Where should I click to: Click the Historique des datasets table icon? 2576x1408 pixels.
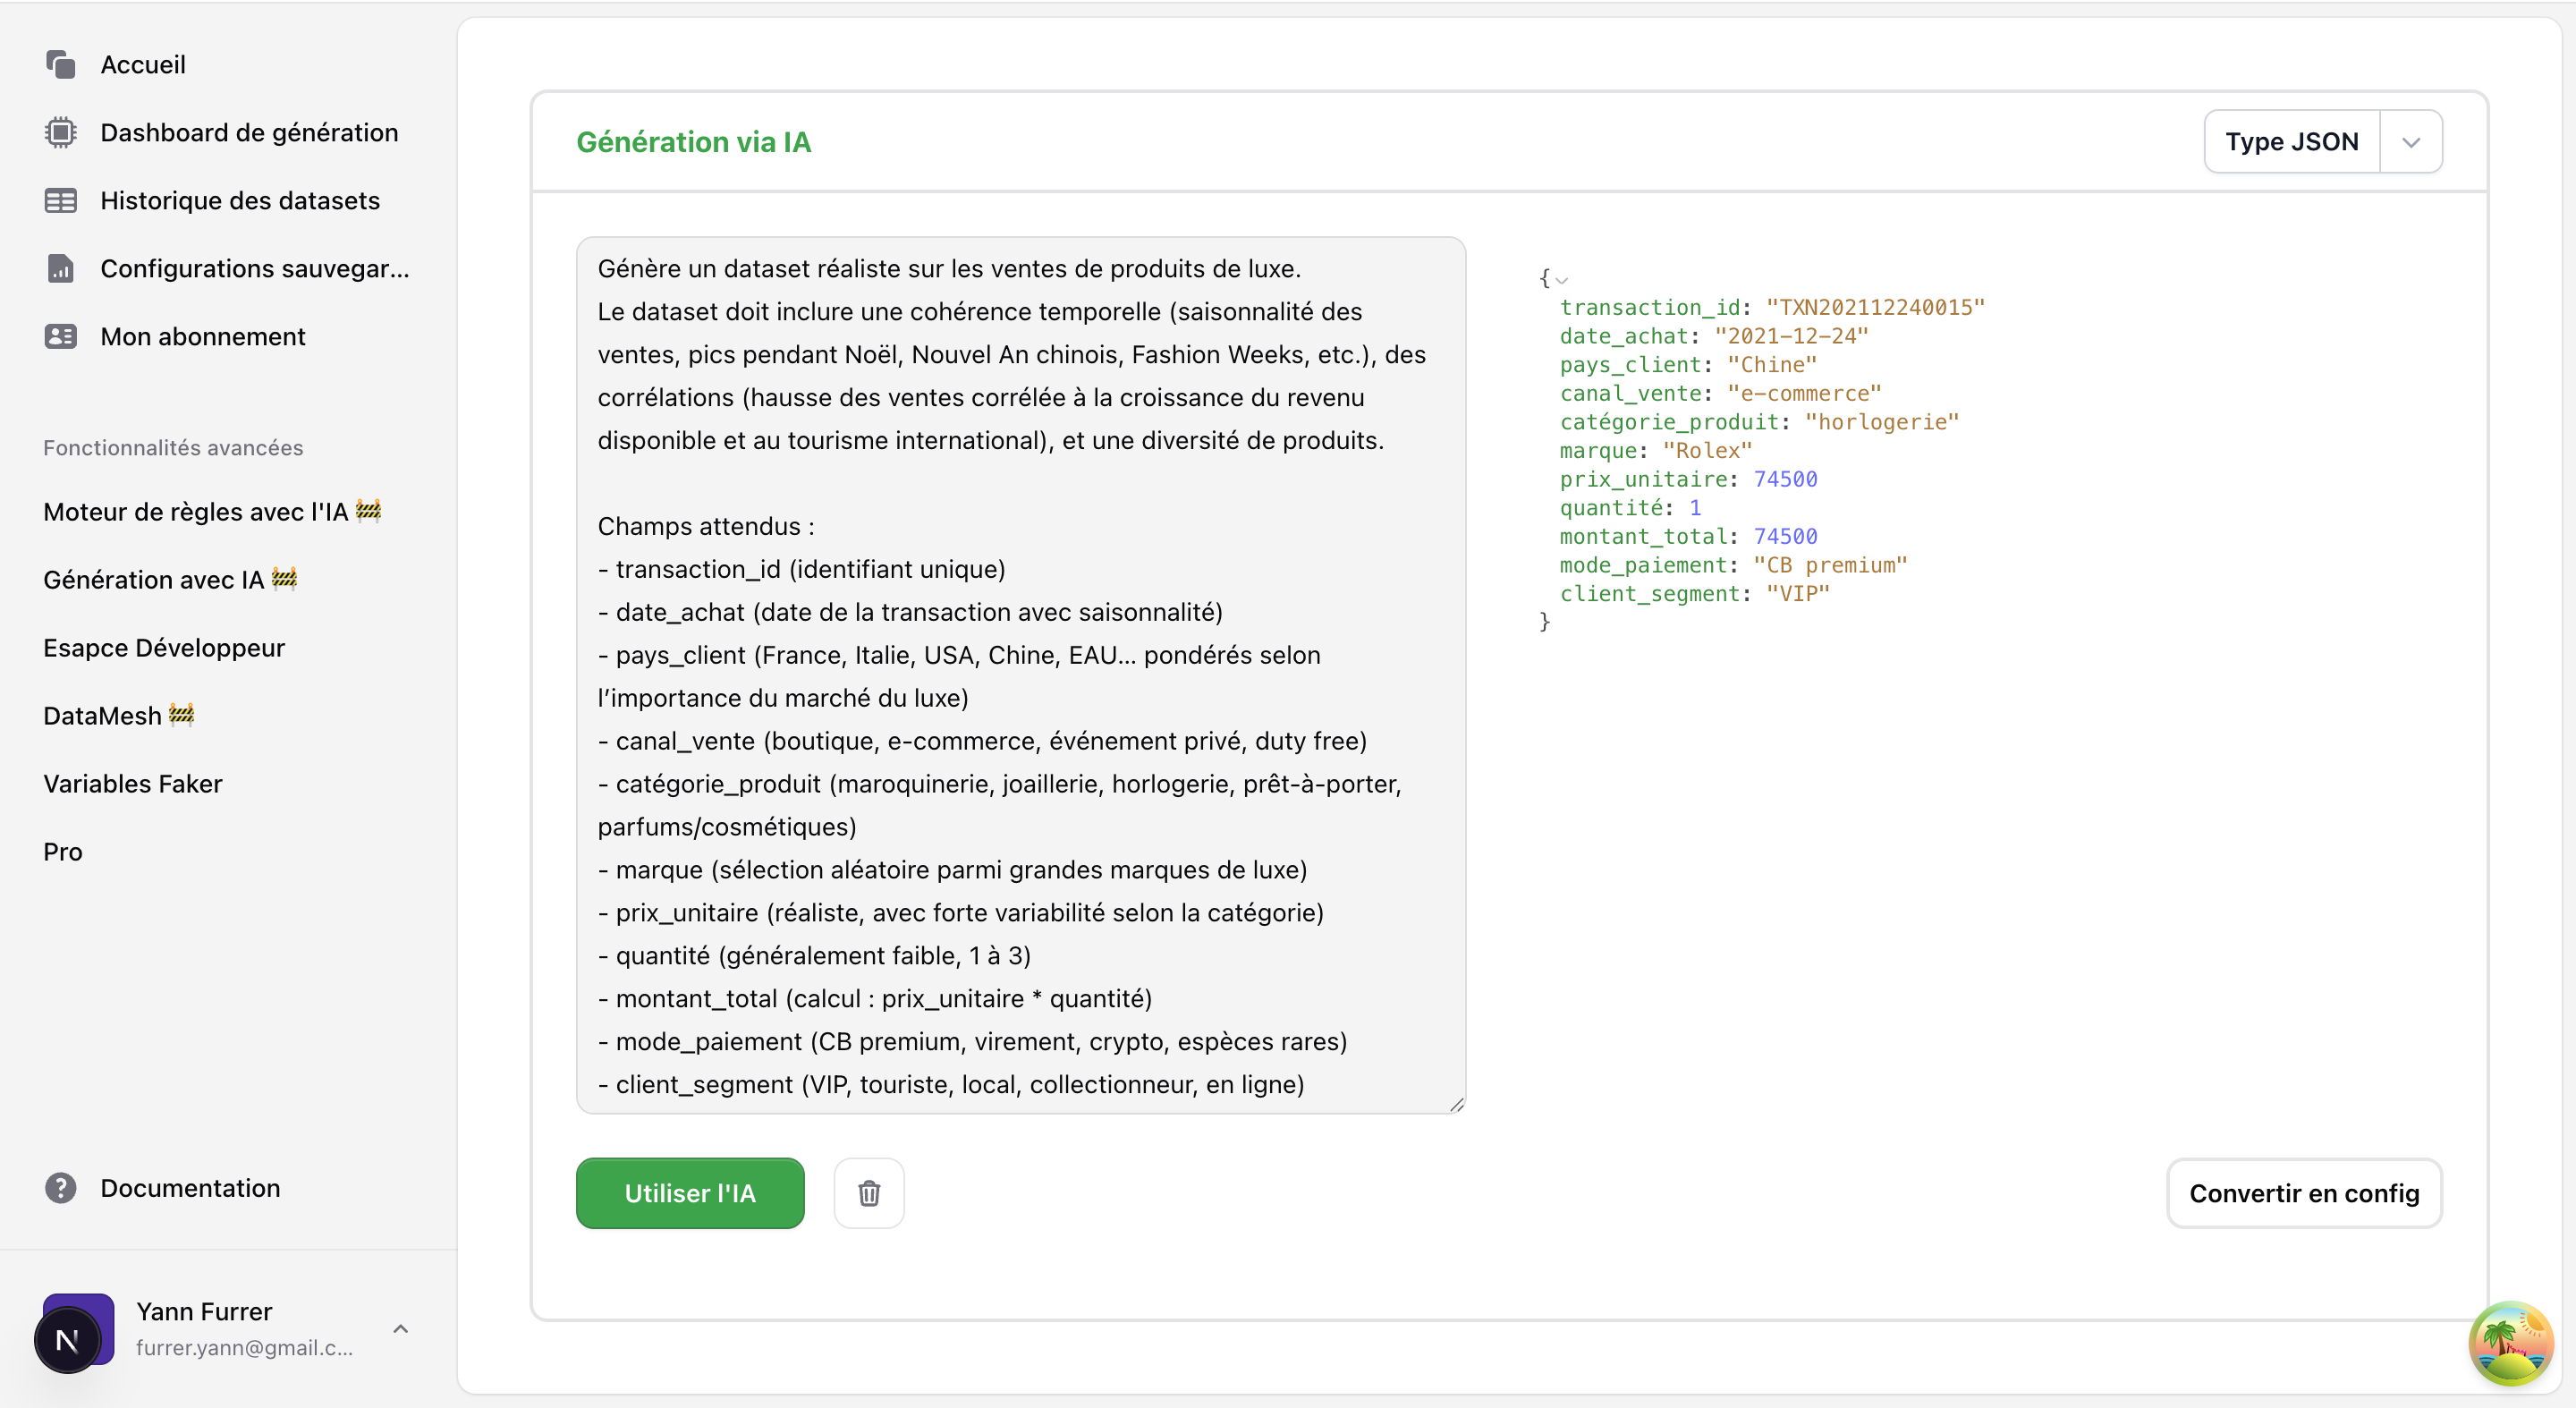[60, 201]
